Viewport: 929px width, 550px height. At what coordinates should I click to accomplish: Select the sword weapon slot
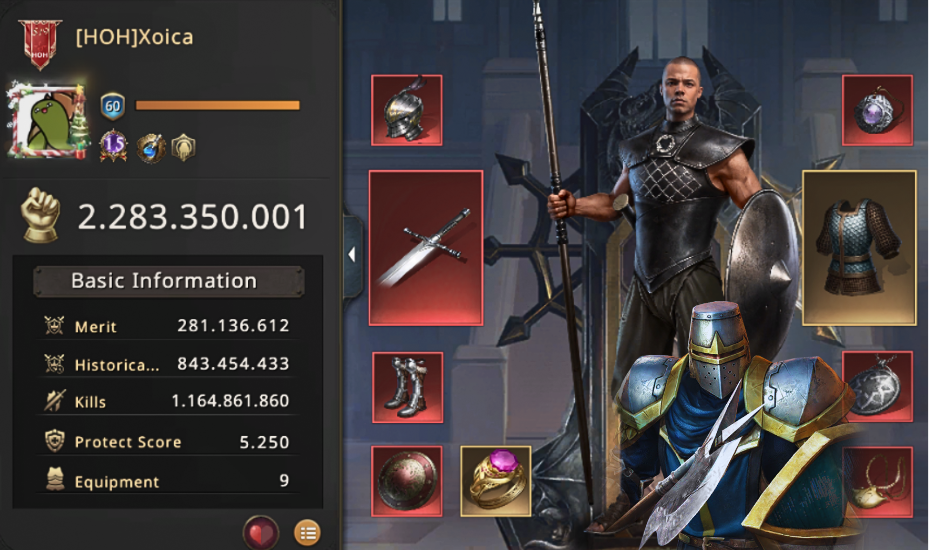425,248
